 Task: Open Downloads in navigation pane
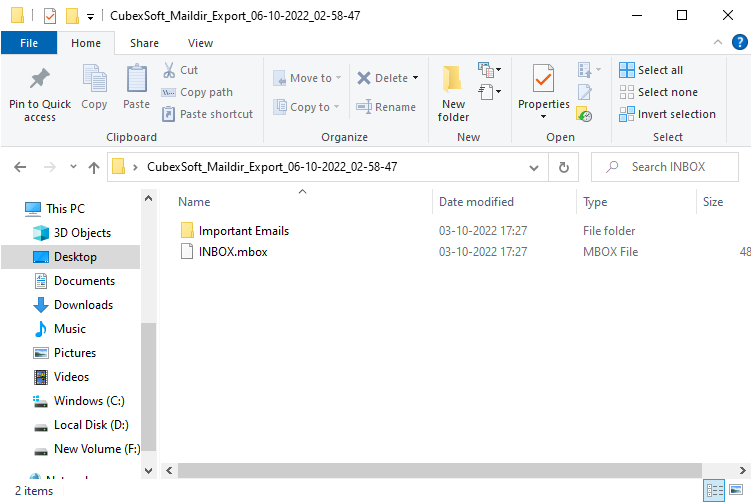click(73, 305)
